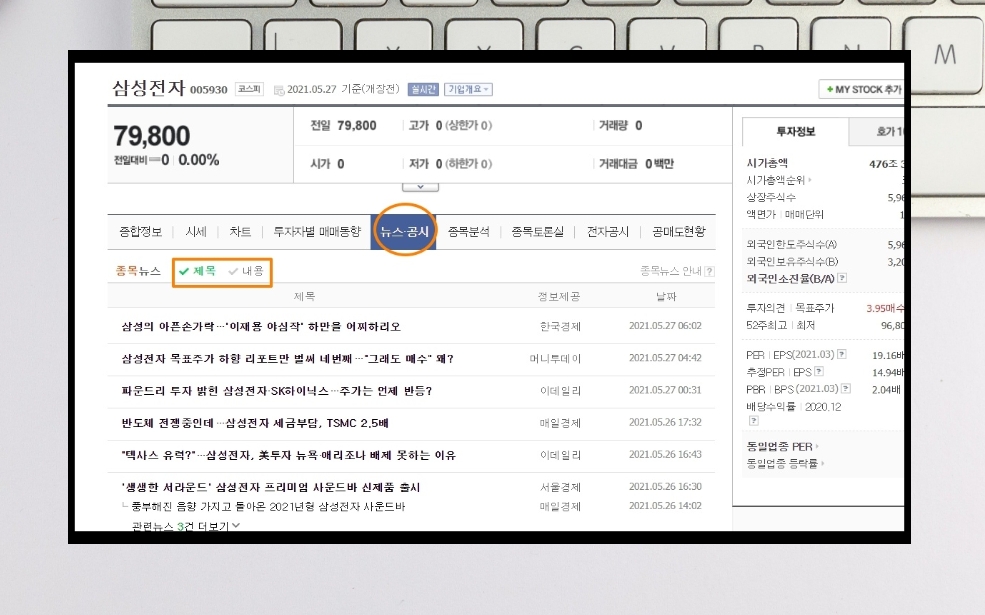The image size is (985, 615).
Task: Click the date 2021.05.26 17:32
Action: [665, 422]
